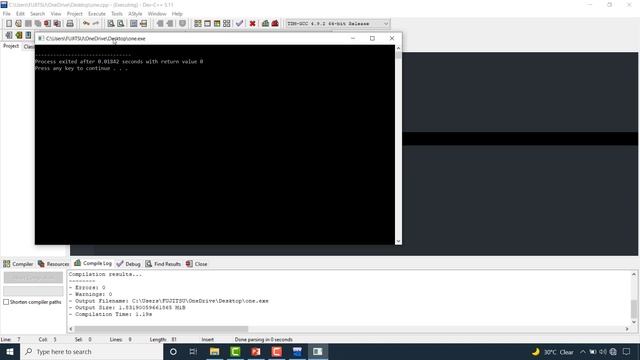Click the compile log scroll-right arrow
The image size is (640, 360).
click(x=627, y=329)
